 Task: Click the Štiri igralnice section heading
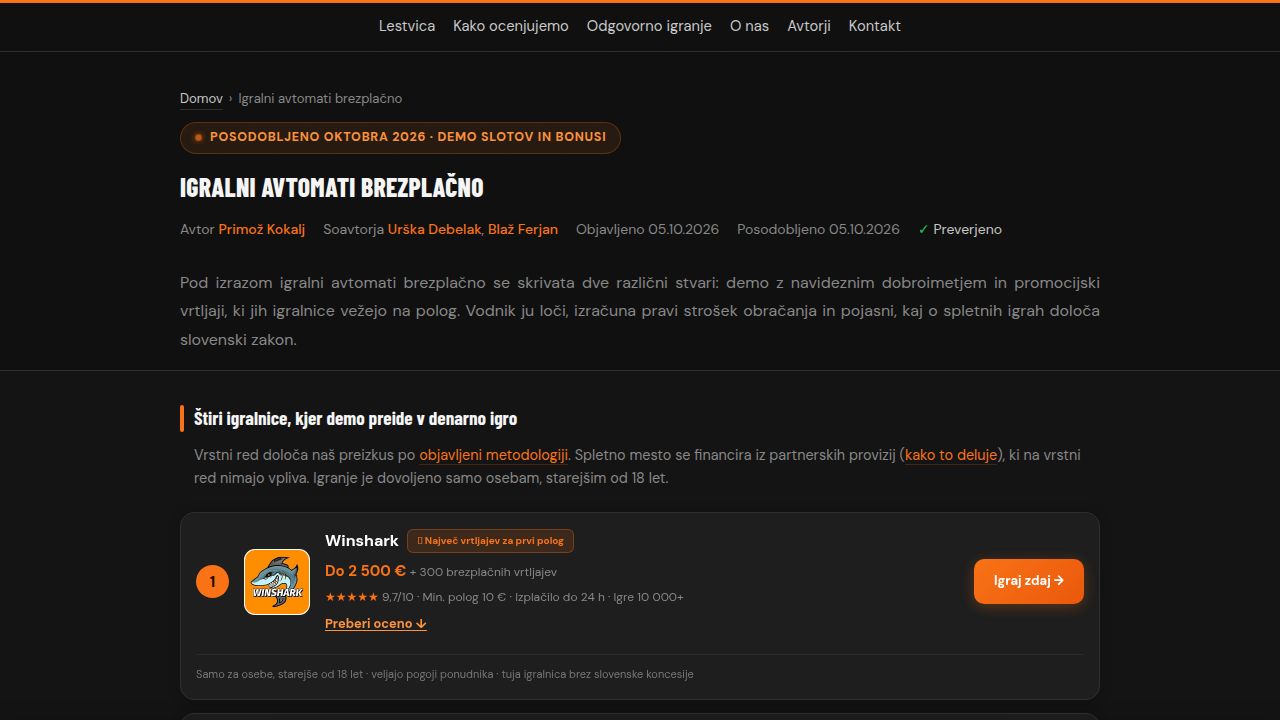point(356,418)
